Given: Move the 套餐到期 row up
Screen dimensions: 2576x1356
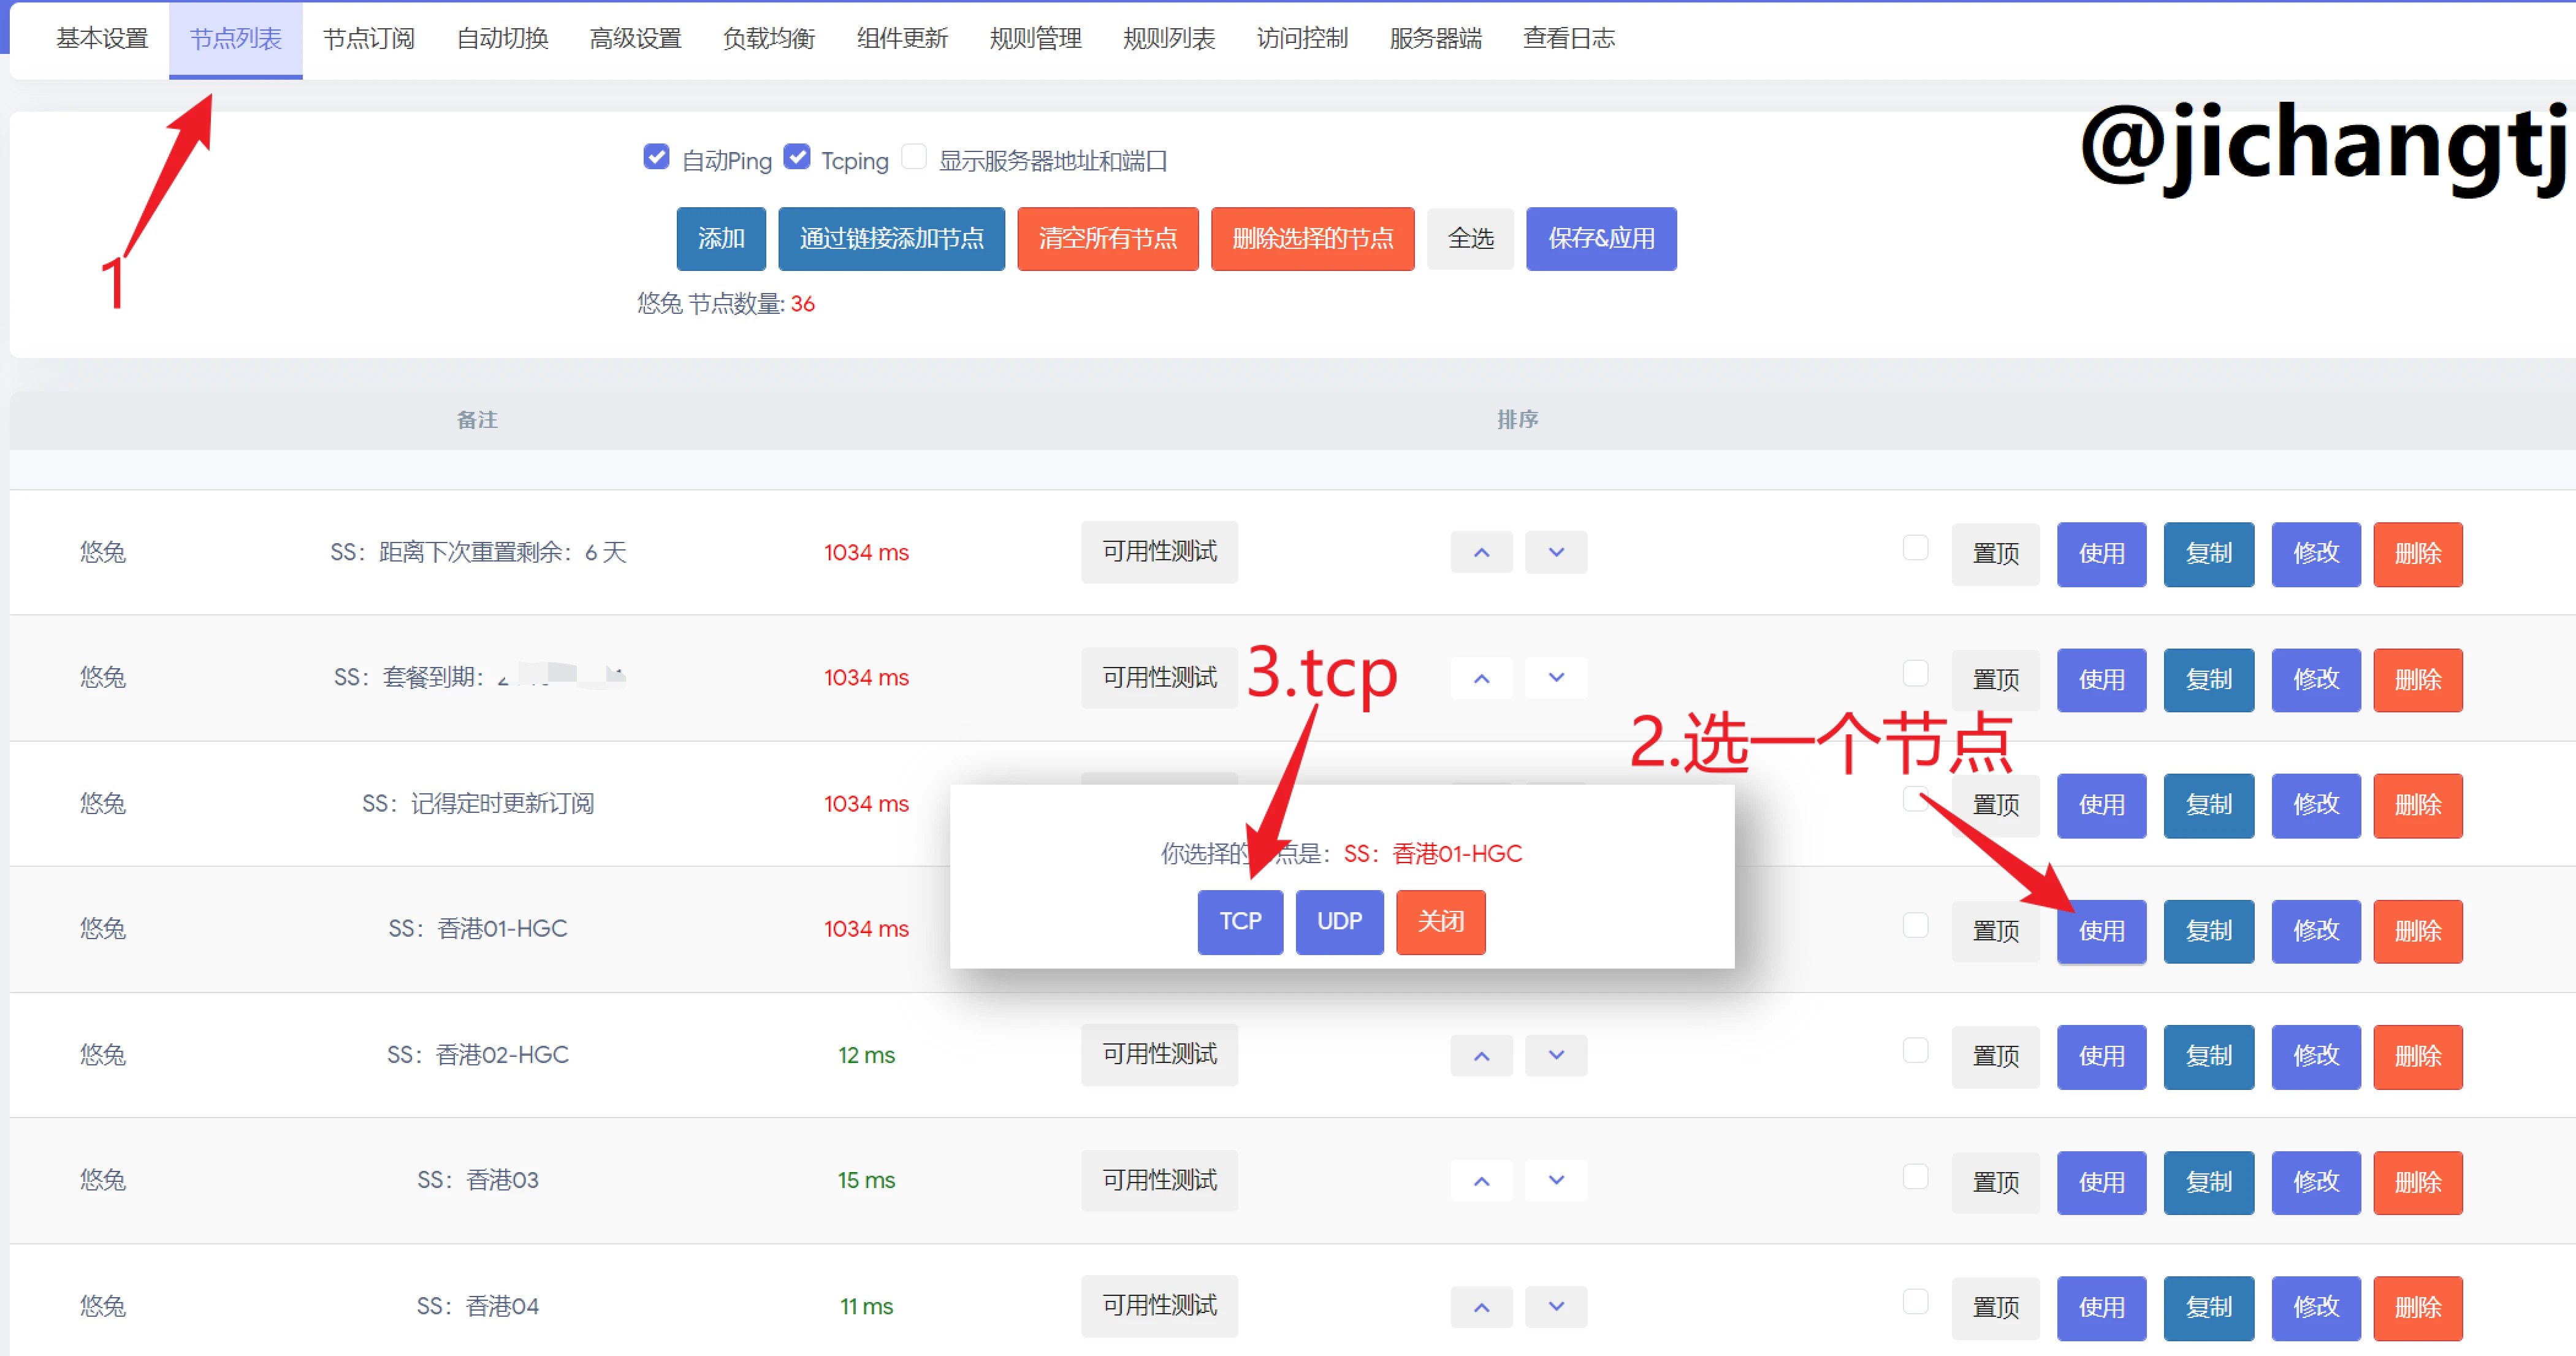Looking at the screenshot, I should (x=1481, y=678).
